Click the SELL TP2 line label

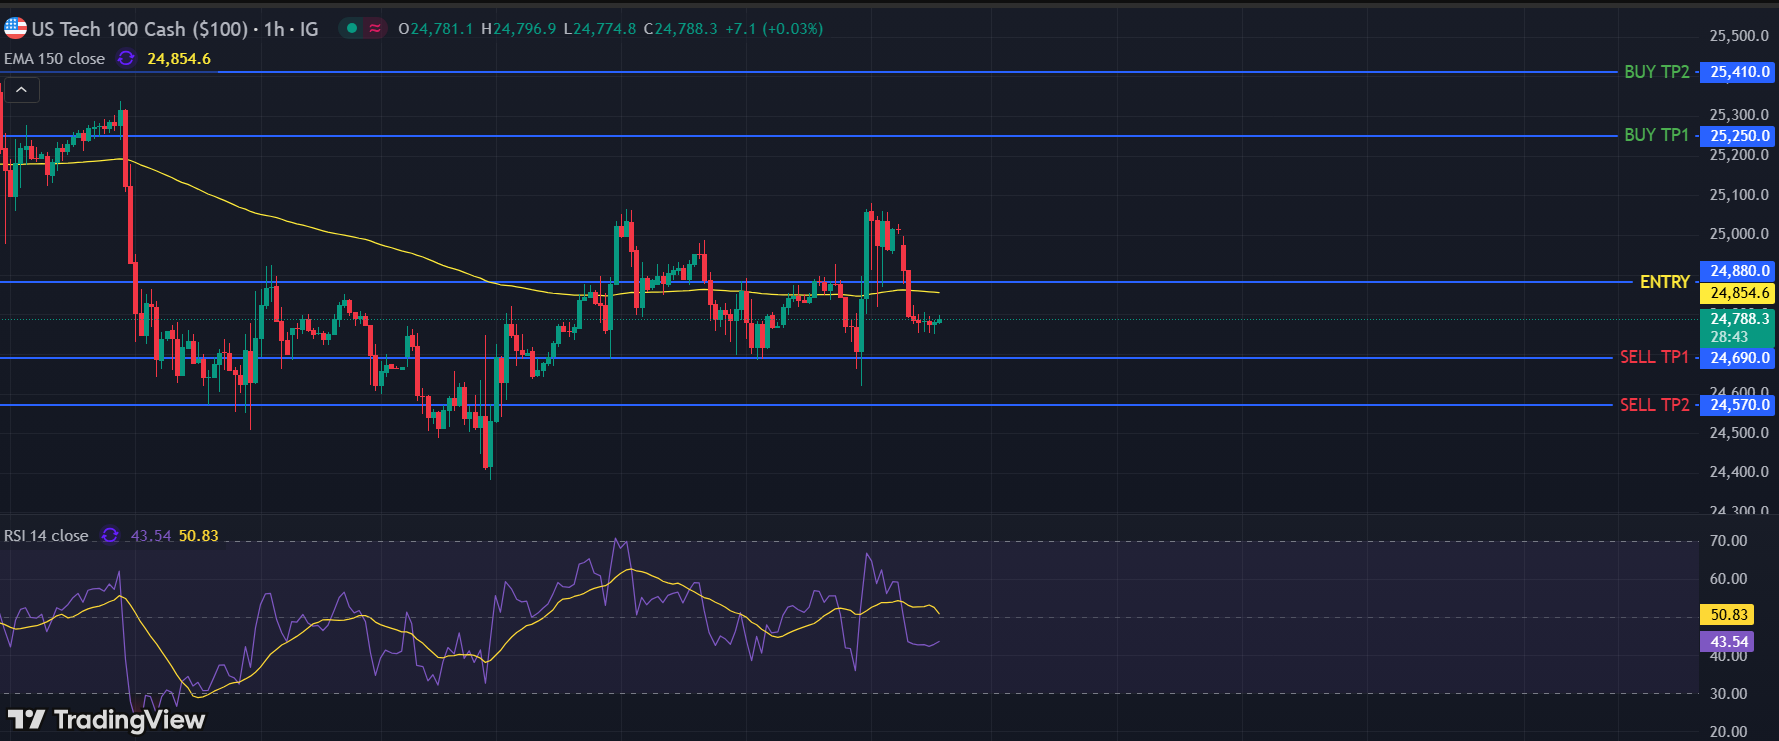pyautogui.click(x=1654, y=405)
